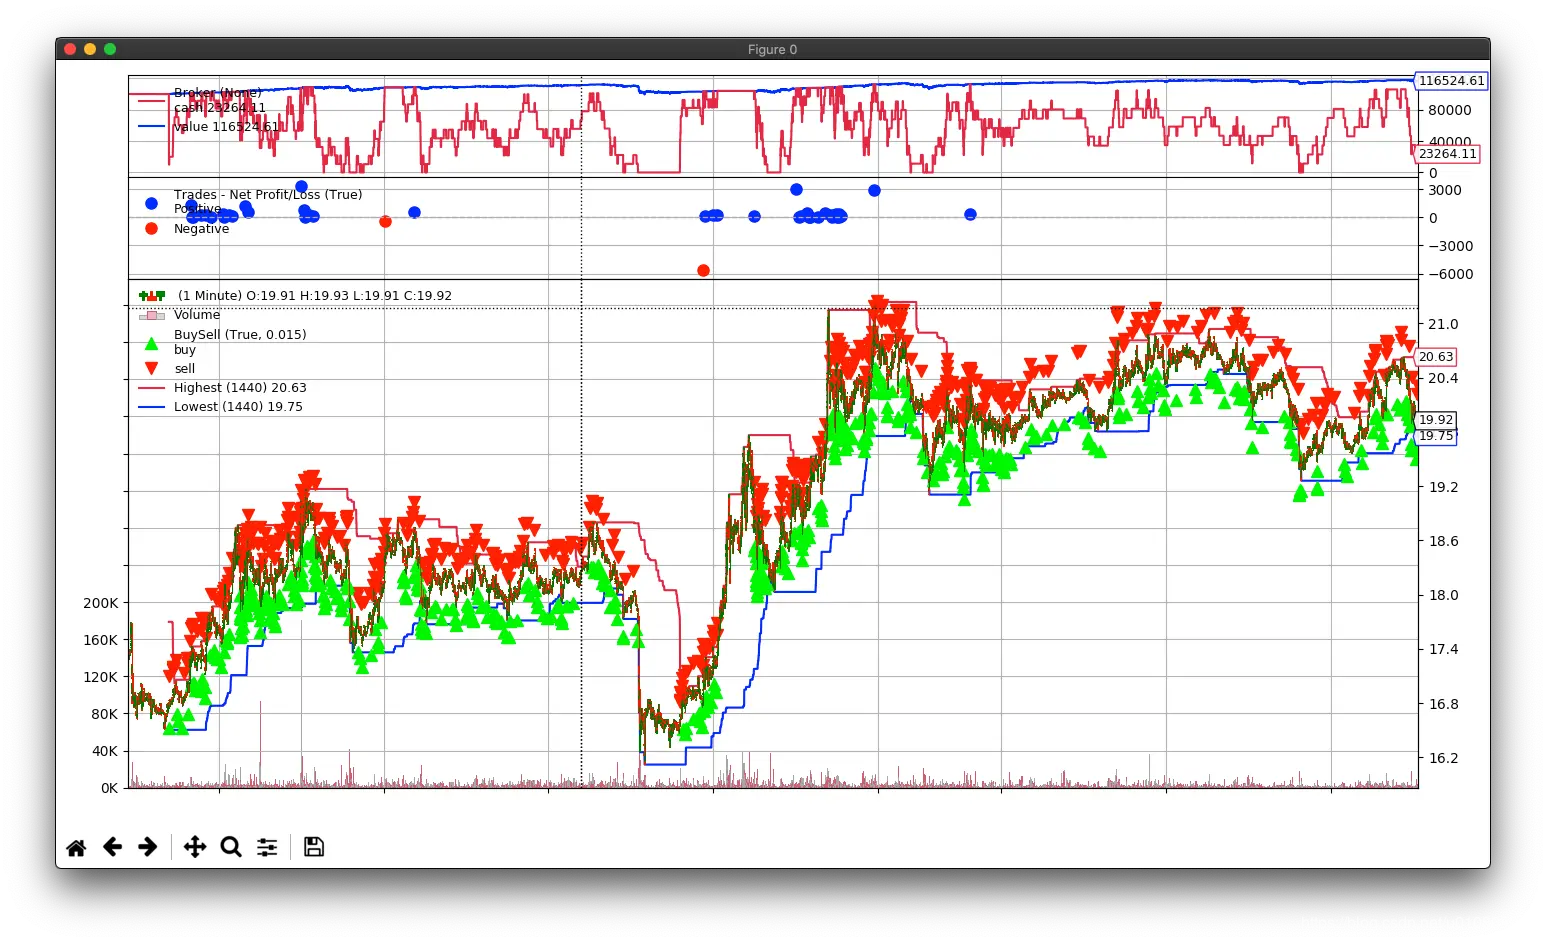Click the yellow minimize window button

[x=90, y=49]
